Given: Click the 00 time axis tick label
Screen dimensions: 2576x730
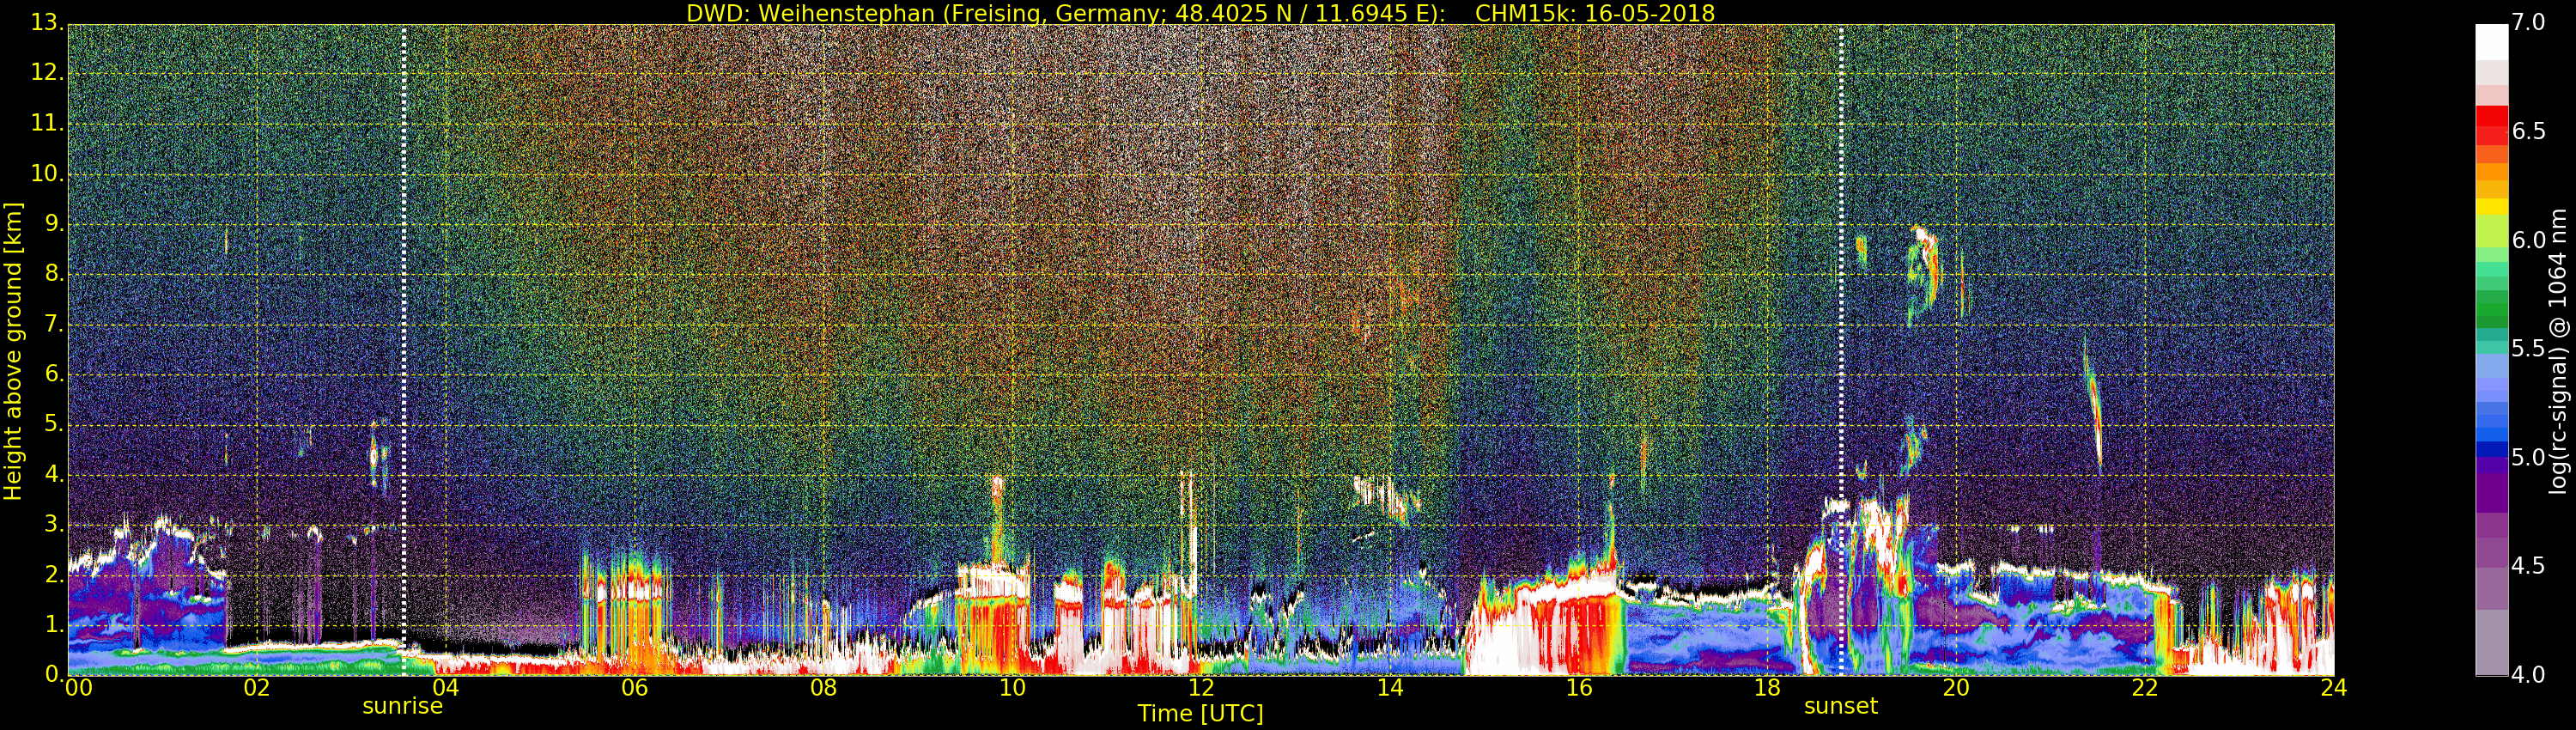Looking at the screenshot, I should click(78, 687).
